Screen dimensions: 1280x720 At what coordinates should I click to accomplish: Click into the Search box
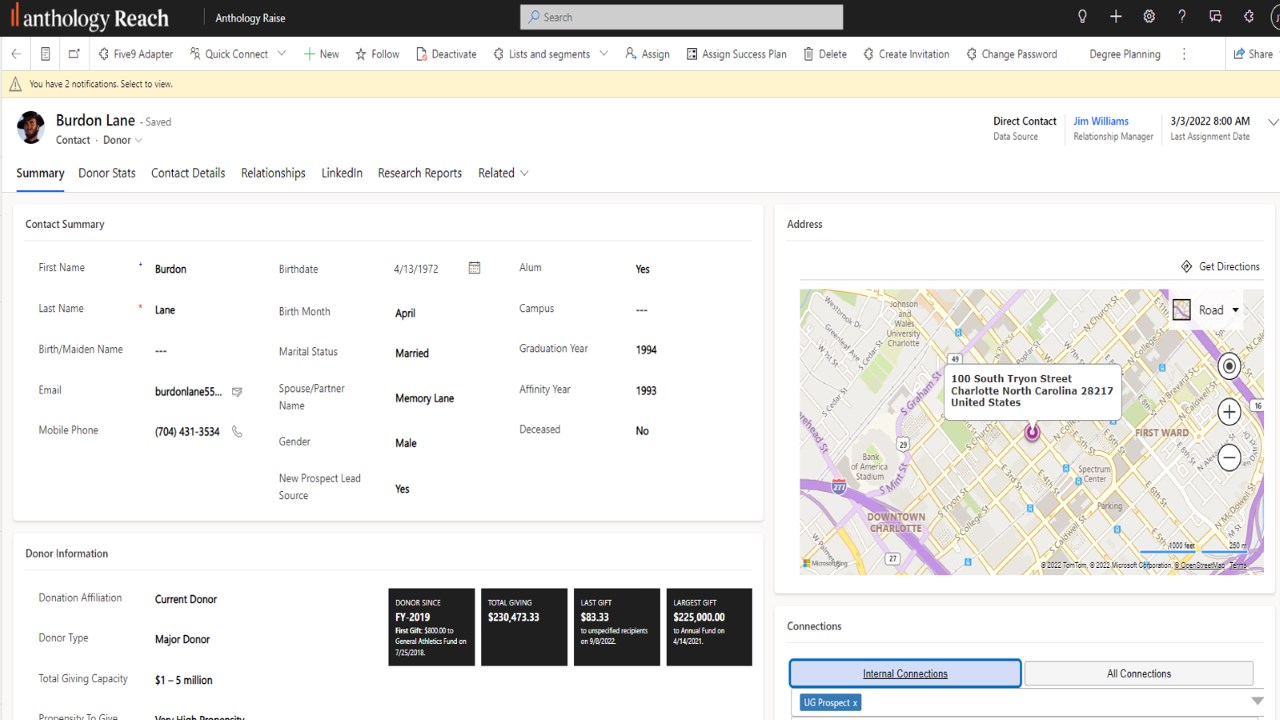point(681,17)
